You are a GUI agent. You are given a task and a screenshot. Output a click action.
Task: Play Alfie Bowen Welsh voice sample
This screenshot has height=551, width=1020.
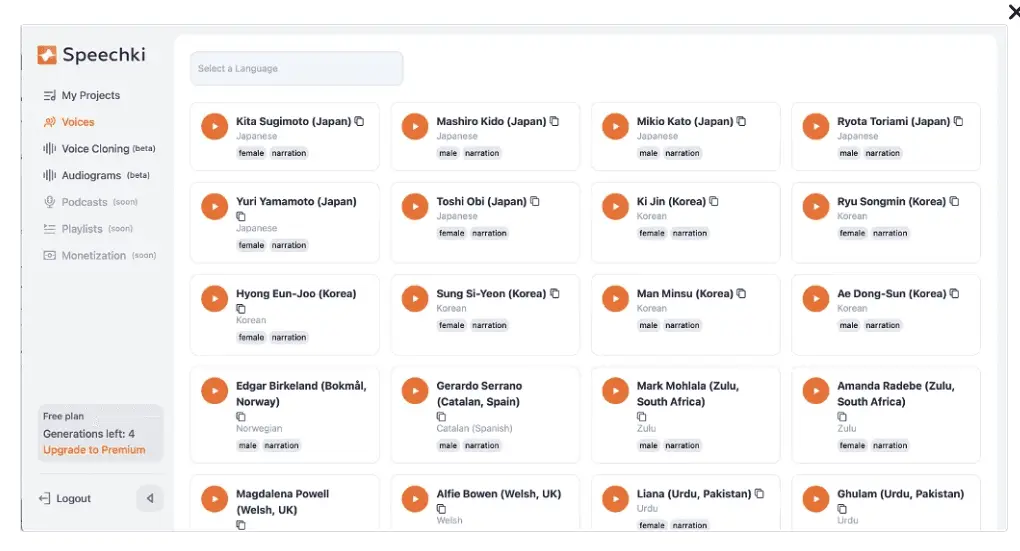(414, 499)
